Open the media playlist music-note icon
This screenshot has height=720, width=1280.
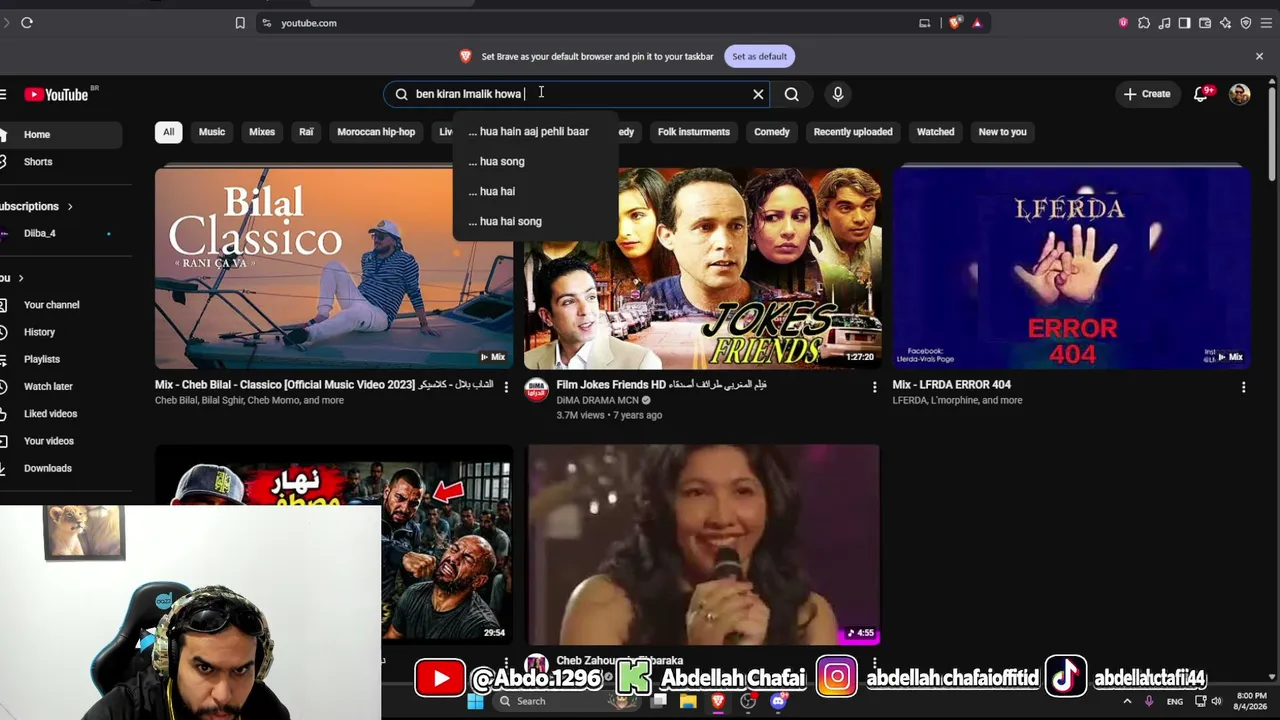[x=1164, y=23]
